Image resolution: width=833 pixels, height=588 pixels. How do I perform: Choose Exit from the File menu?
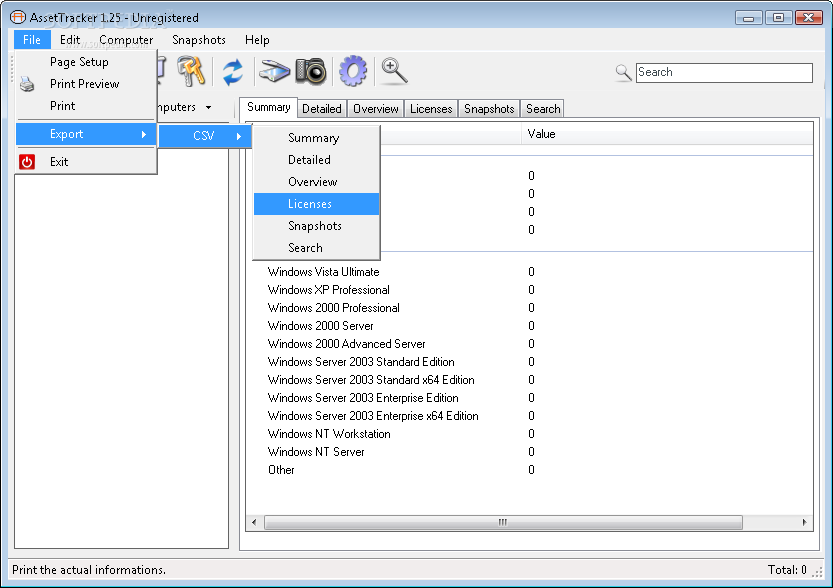click(86, 161)
